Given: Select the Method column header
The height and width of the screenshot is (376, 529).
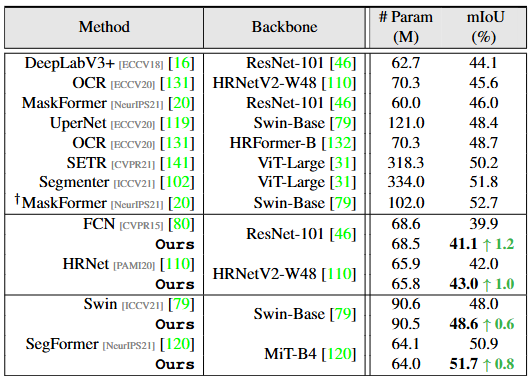Looking at the screenshot, I should tap(104, 27).
